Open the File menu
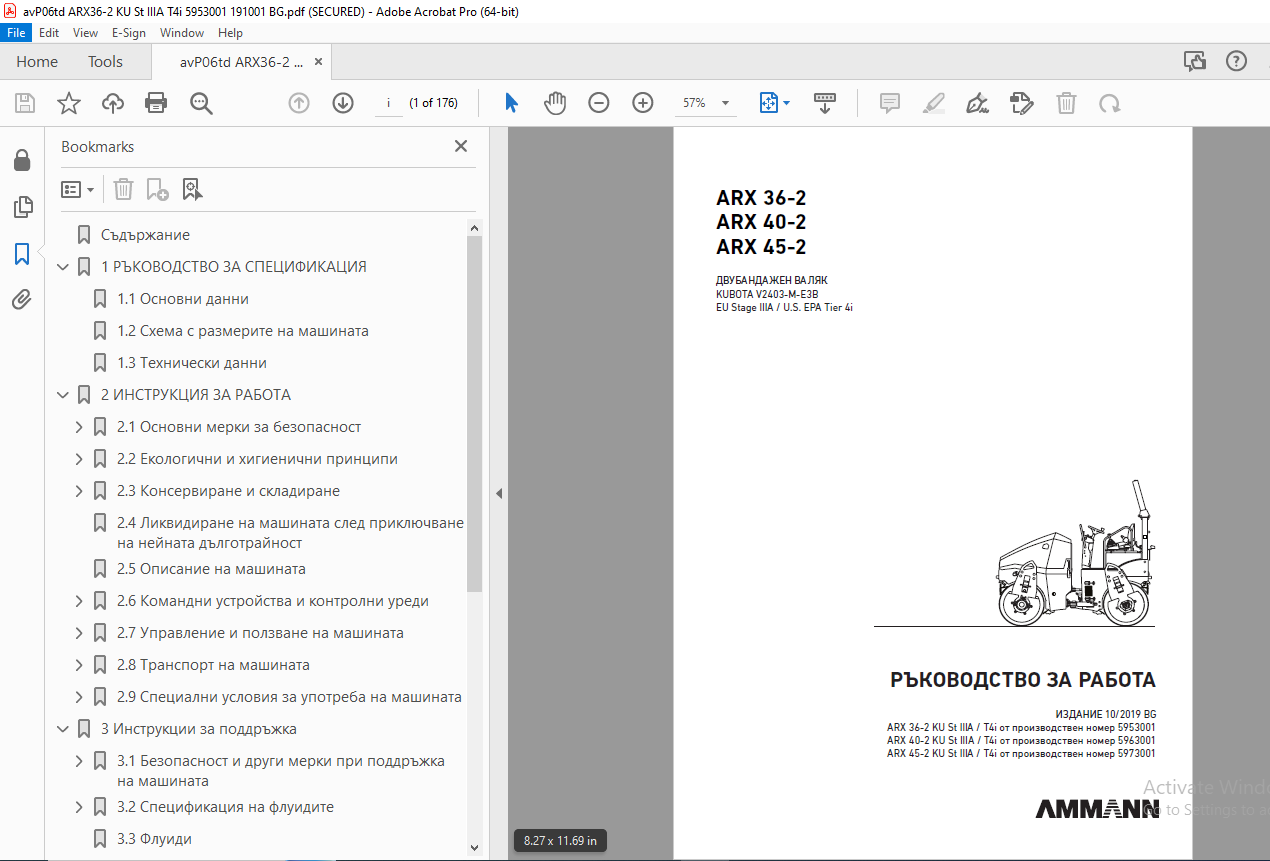 tap(17, 33)
